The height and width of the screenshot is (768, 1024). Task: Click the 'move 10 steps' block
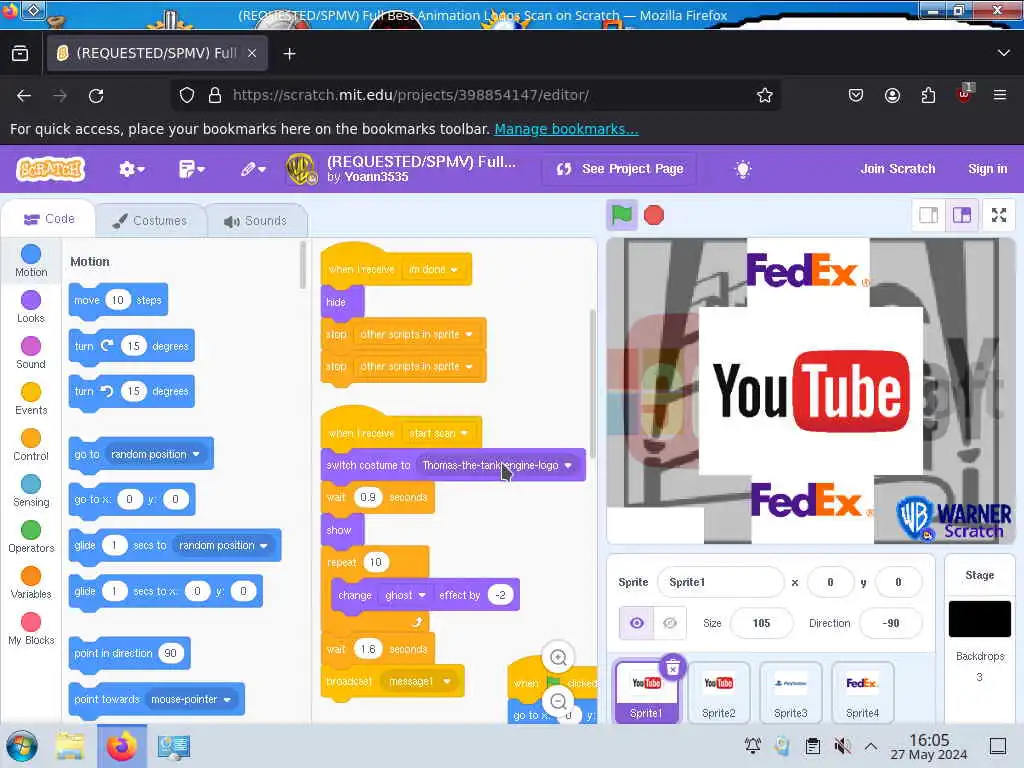click(118, 300)
